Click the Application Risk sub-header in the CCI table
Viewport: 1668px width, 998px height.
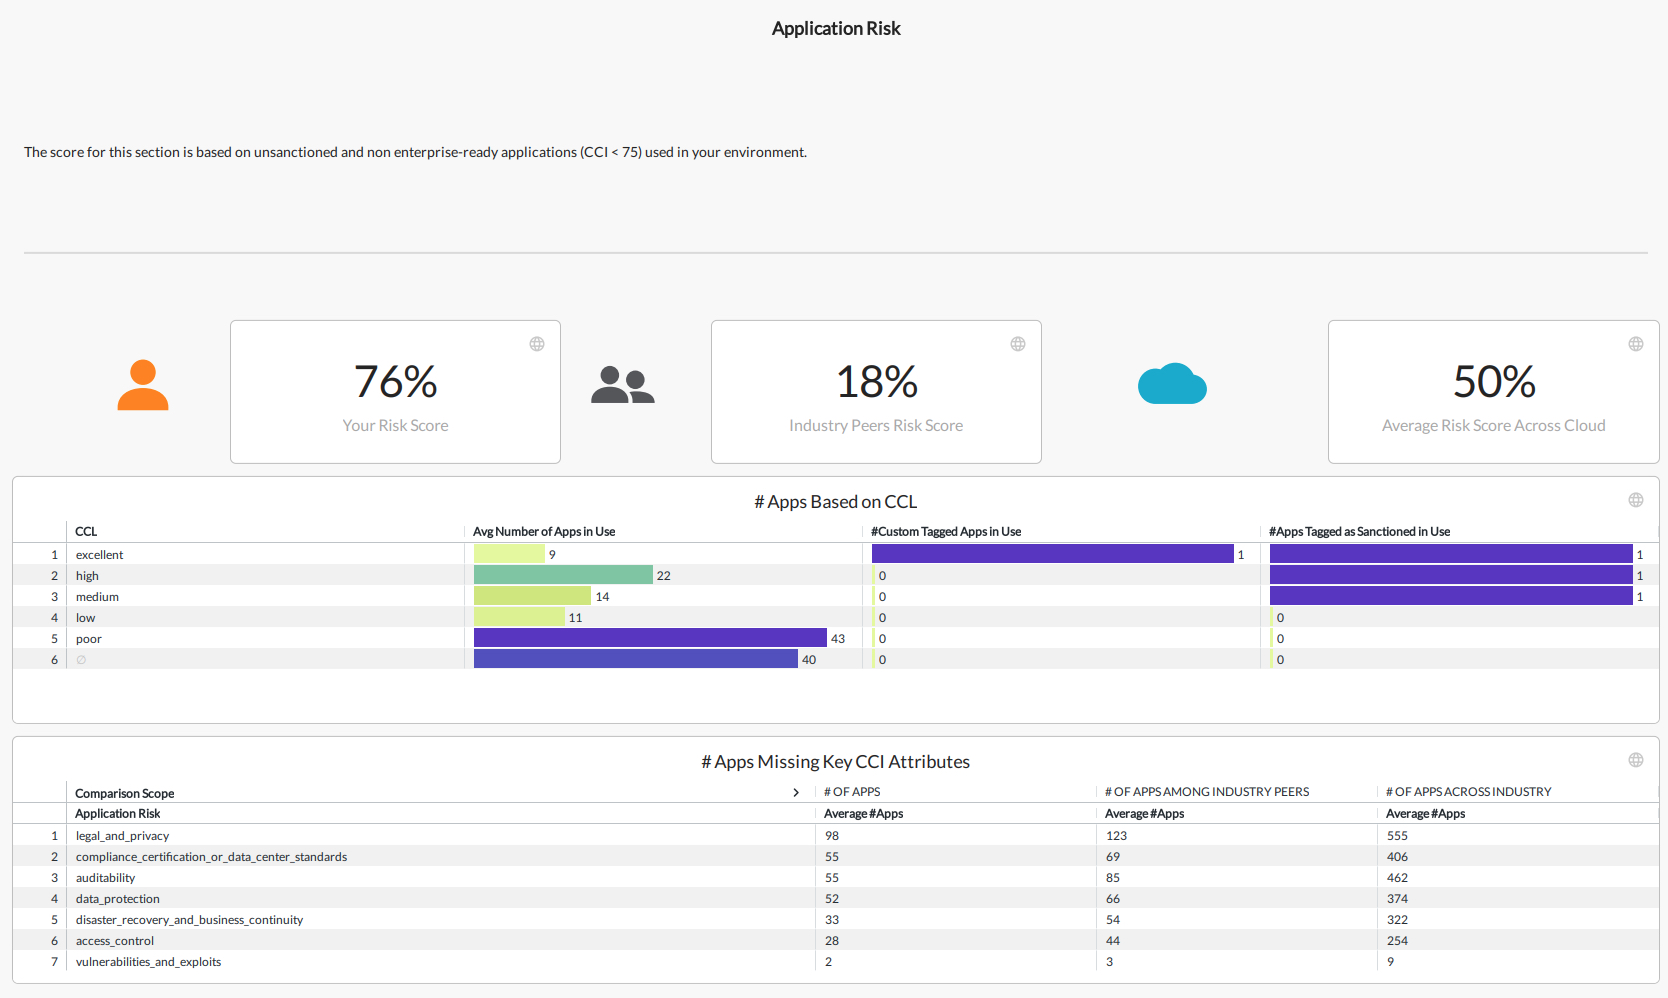pos(118,814)
